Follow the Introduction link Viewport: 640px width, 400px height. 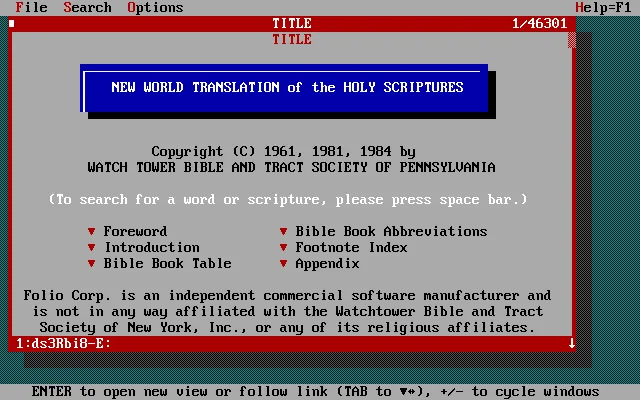[152, 247]
